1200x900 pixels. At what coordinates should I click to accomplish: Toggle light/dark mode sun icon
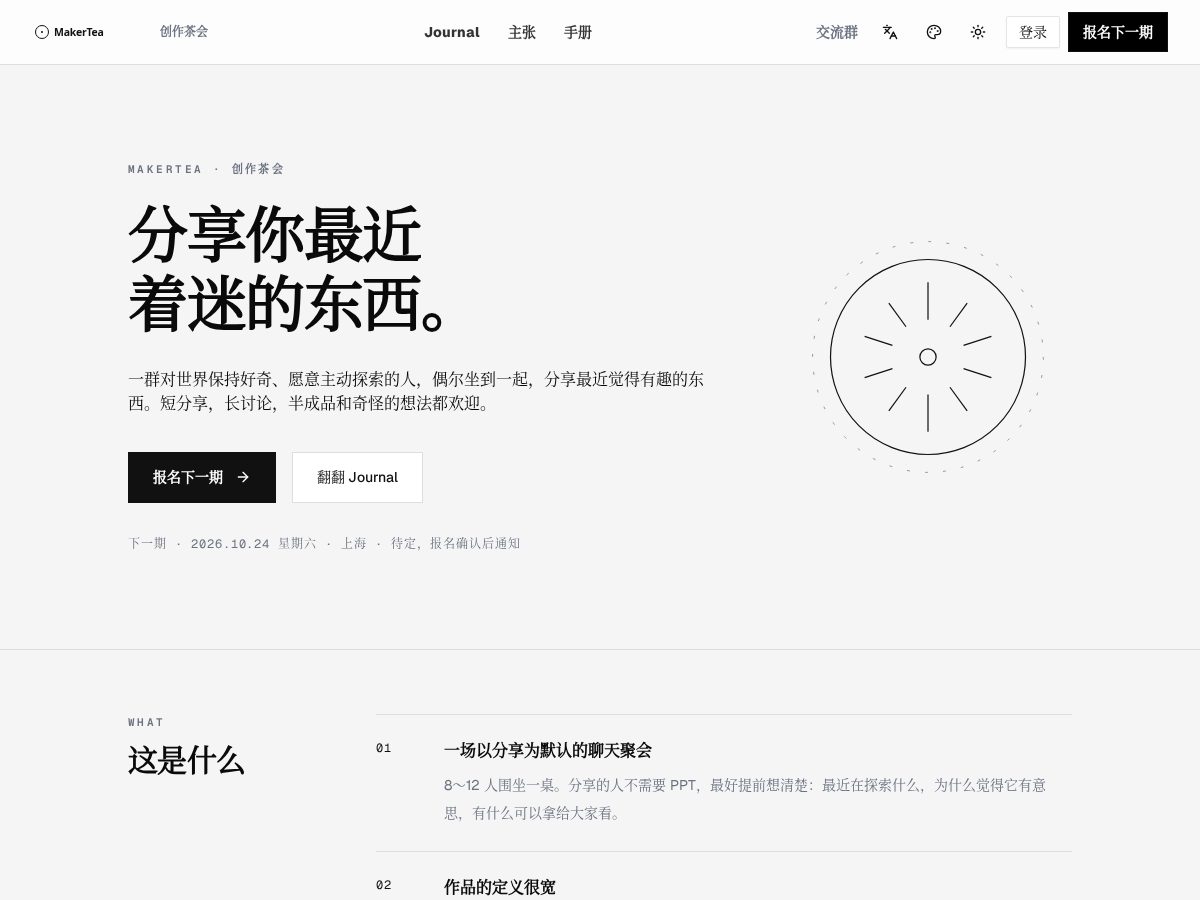(x=978, y=32)
